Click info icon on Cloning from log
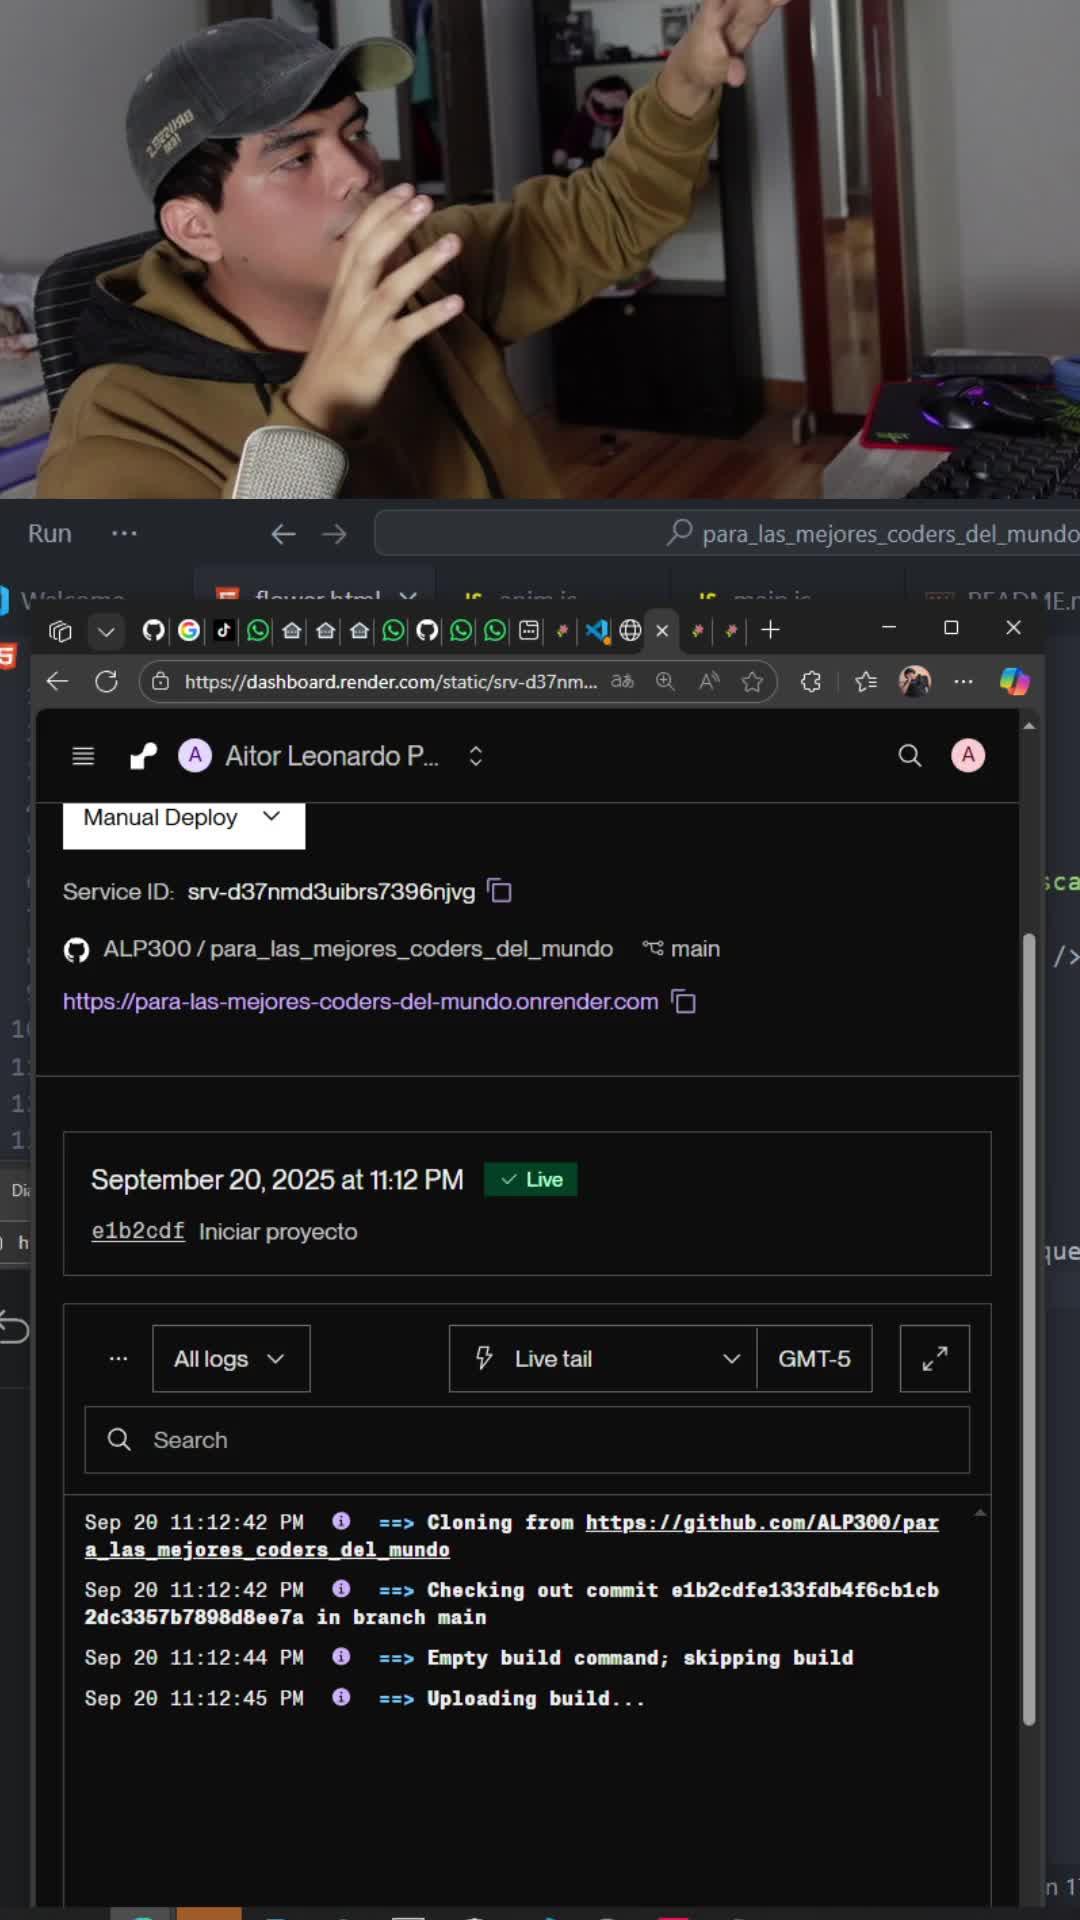This screenshot has width=1080, height=1920. click(x=341, y=1521)
